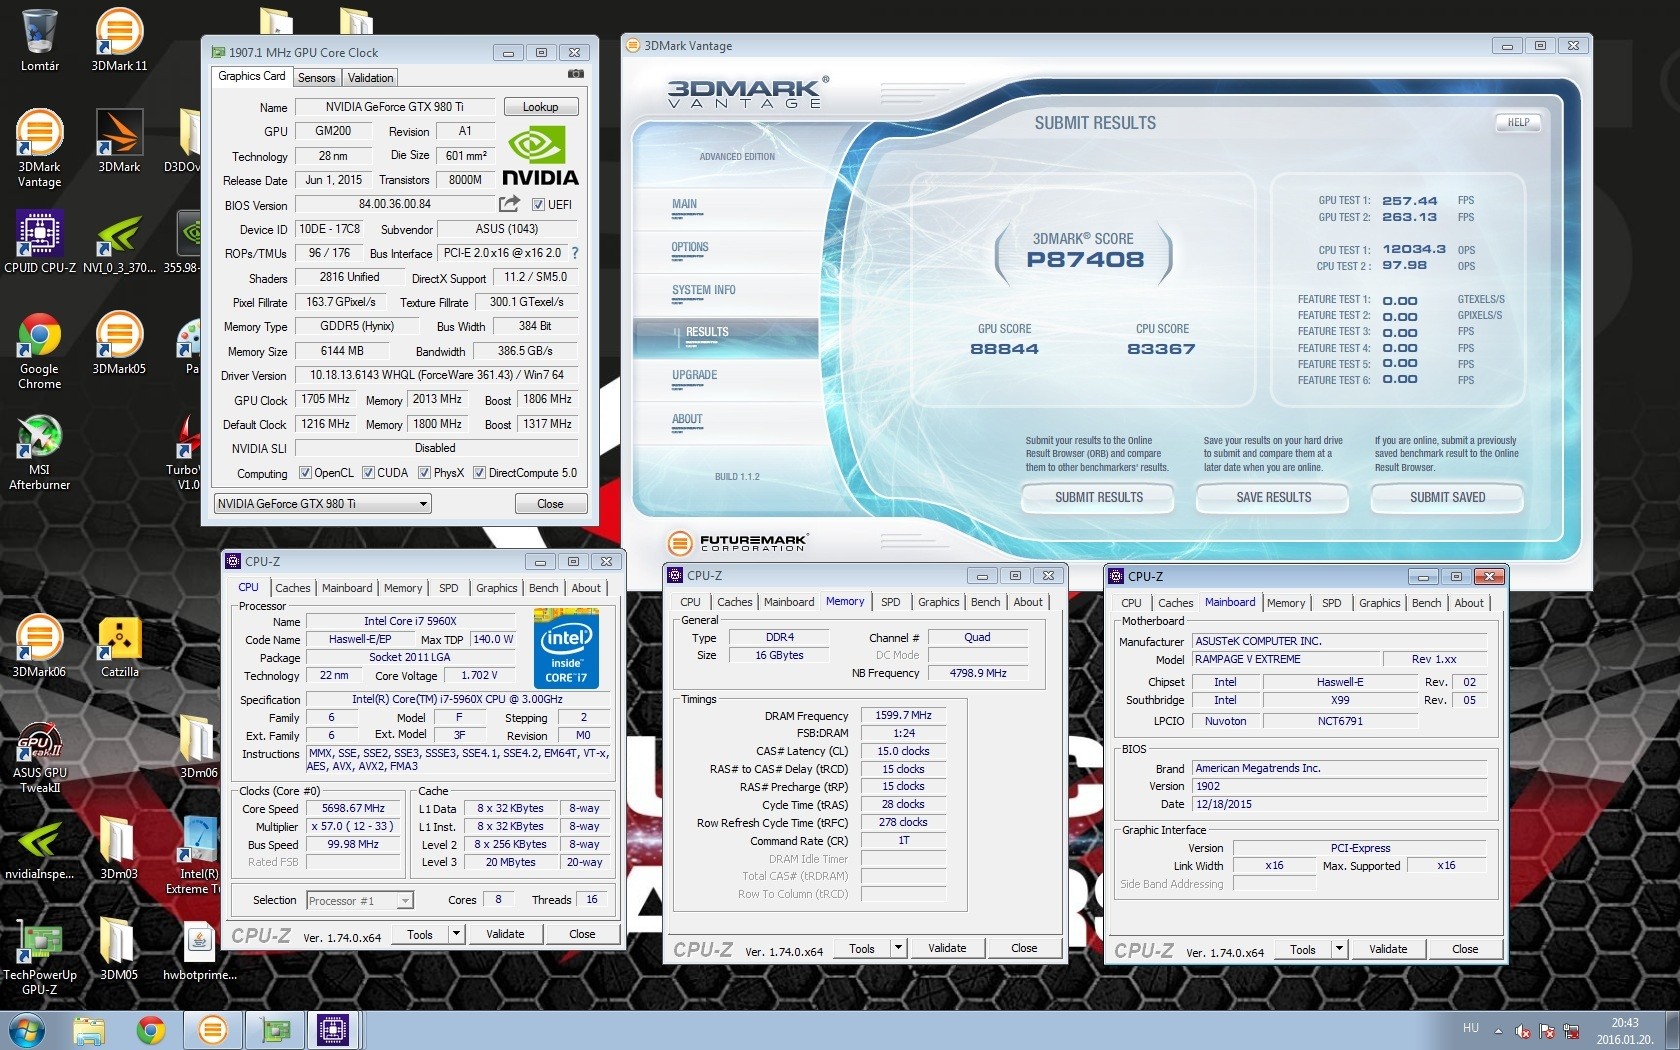Image resolution: width=1680 pixels, height=1050 pixels.
Task: Click the volume tray icon
Action: 1523,1031
